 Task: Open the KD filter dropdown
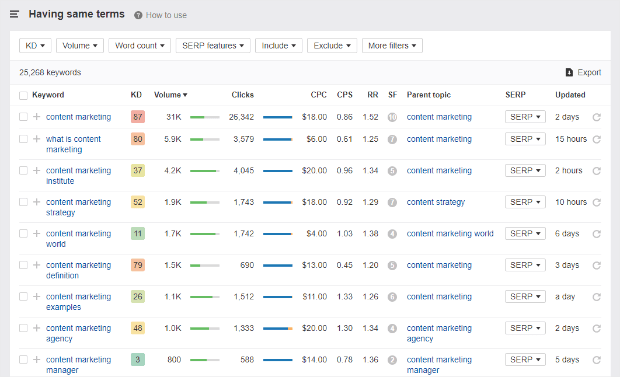tap(35, 45)
